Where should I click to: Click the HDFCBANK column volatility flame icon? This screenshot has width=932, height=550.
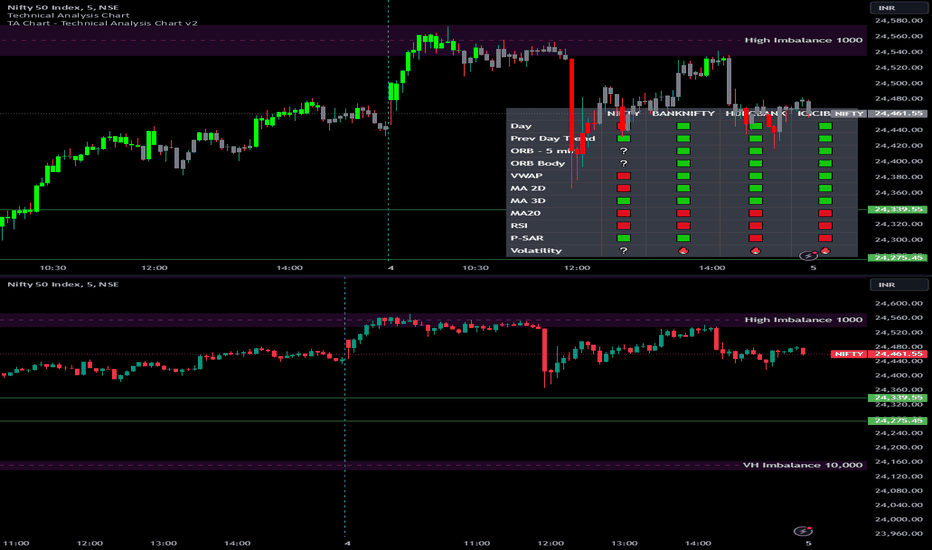pos(755,250)
